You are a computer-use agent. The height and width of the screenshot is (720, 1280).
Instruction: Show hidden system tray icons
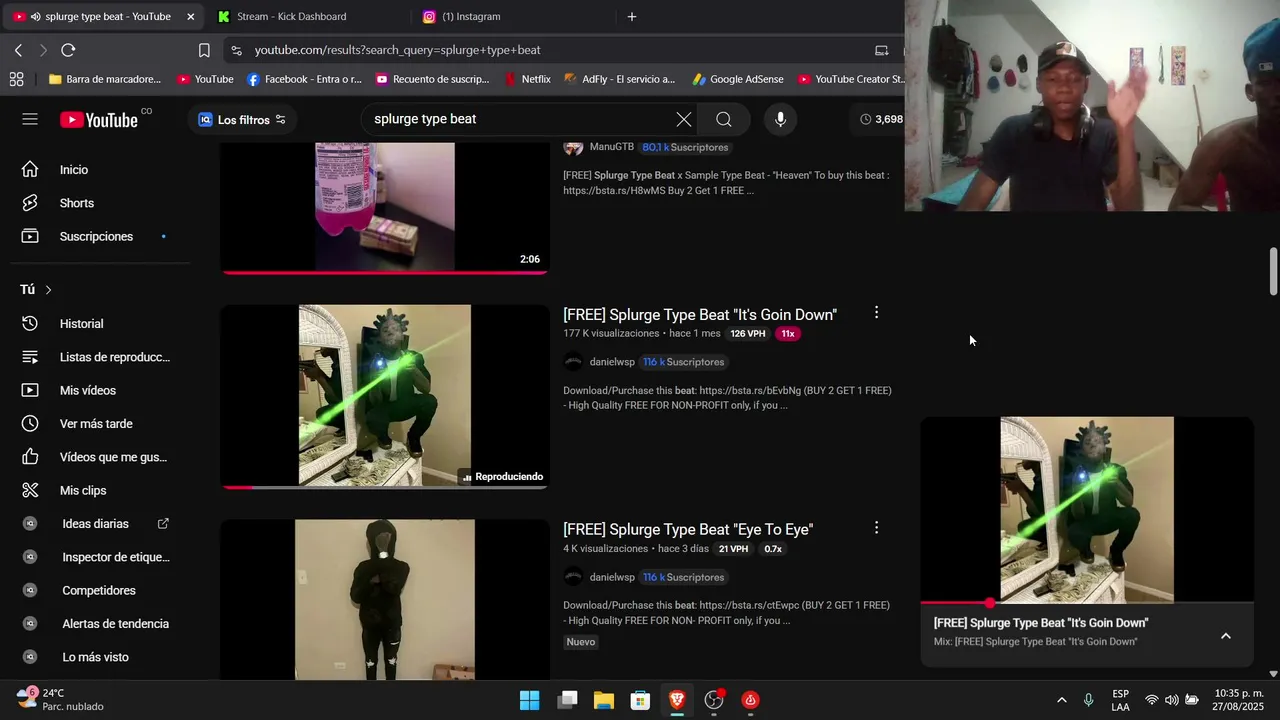[x=1061, y=700]
